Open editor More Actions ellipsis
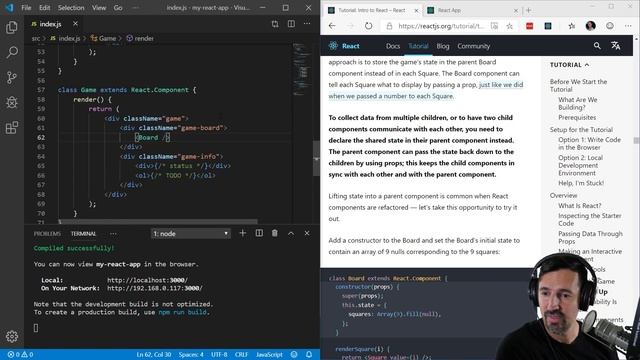 tap(307, 24)
